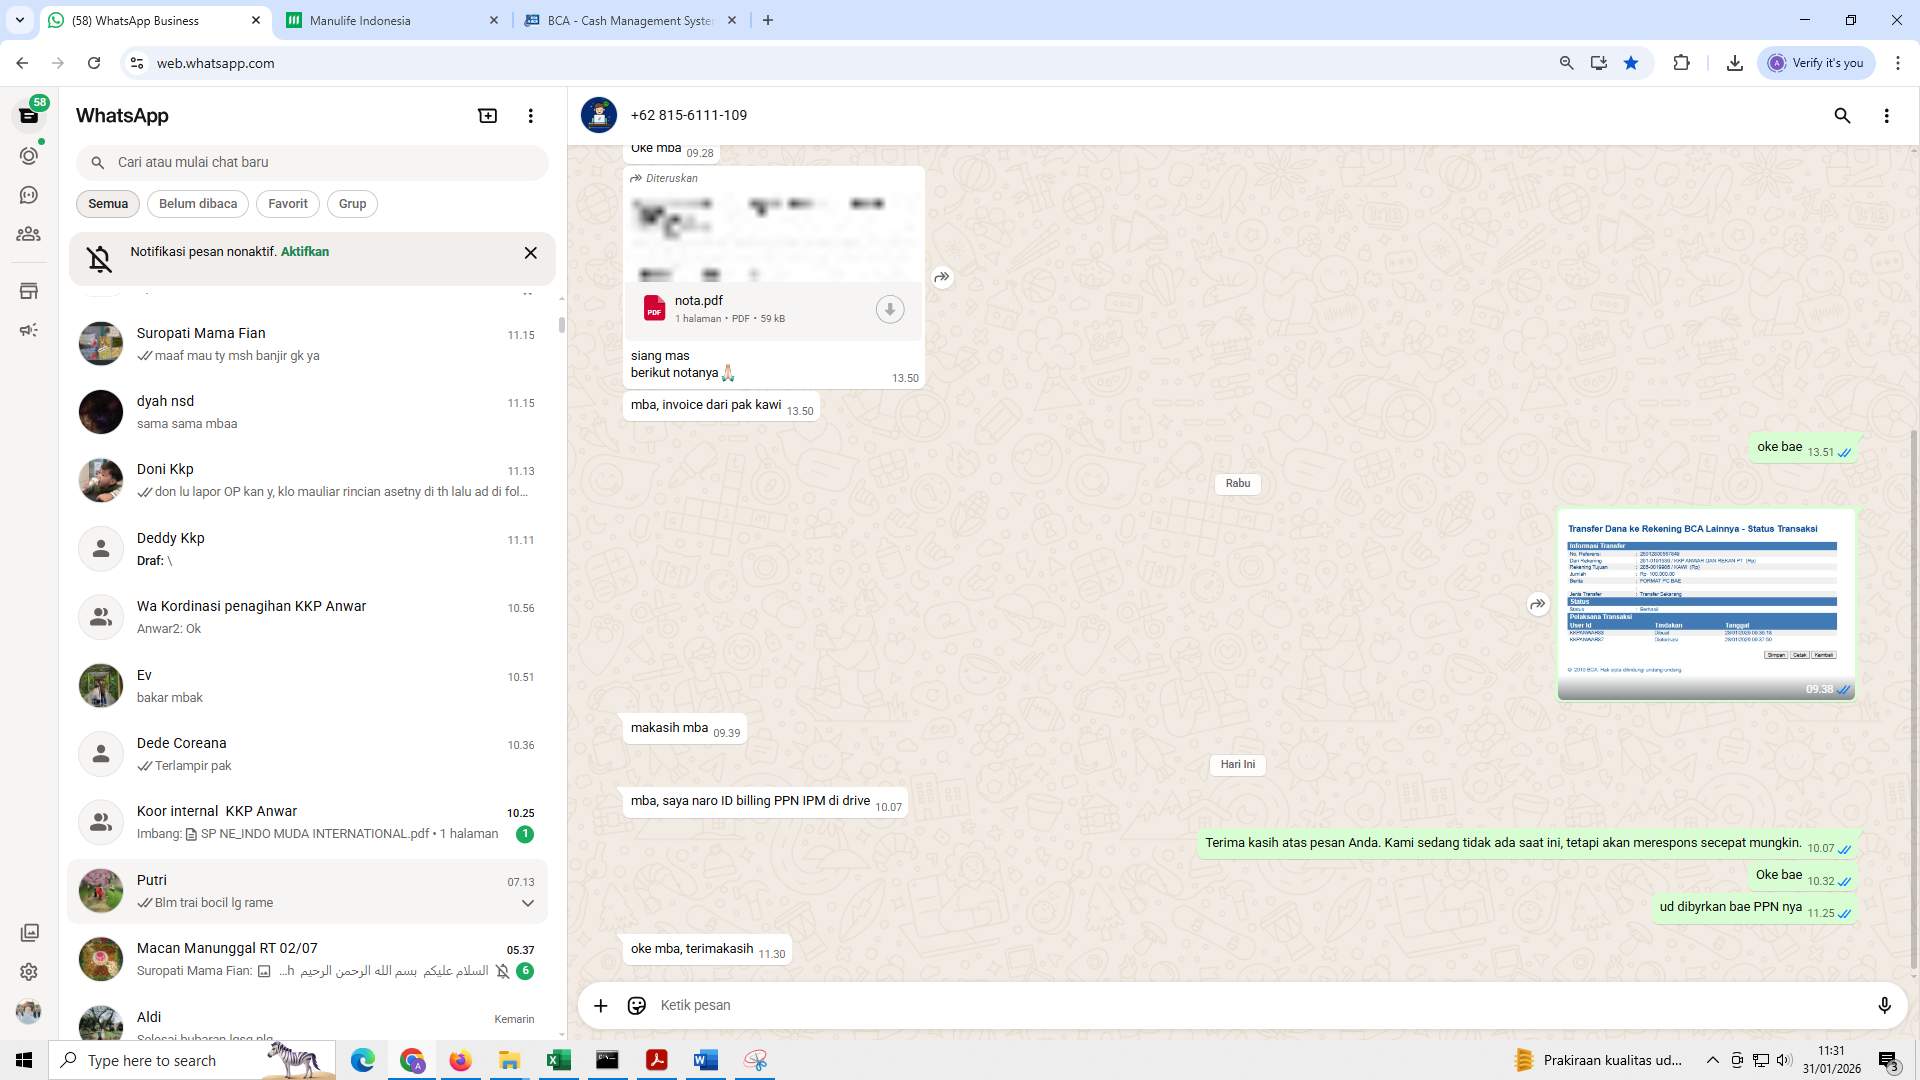
Task: Open the Status tab in the sidebar
Action: pyautogui.click(x=29, y=156)
